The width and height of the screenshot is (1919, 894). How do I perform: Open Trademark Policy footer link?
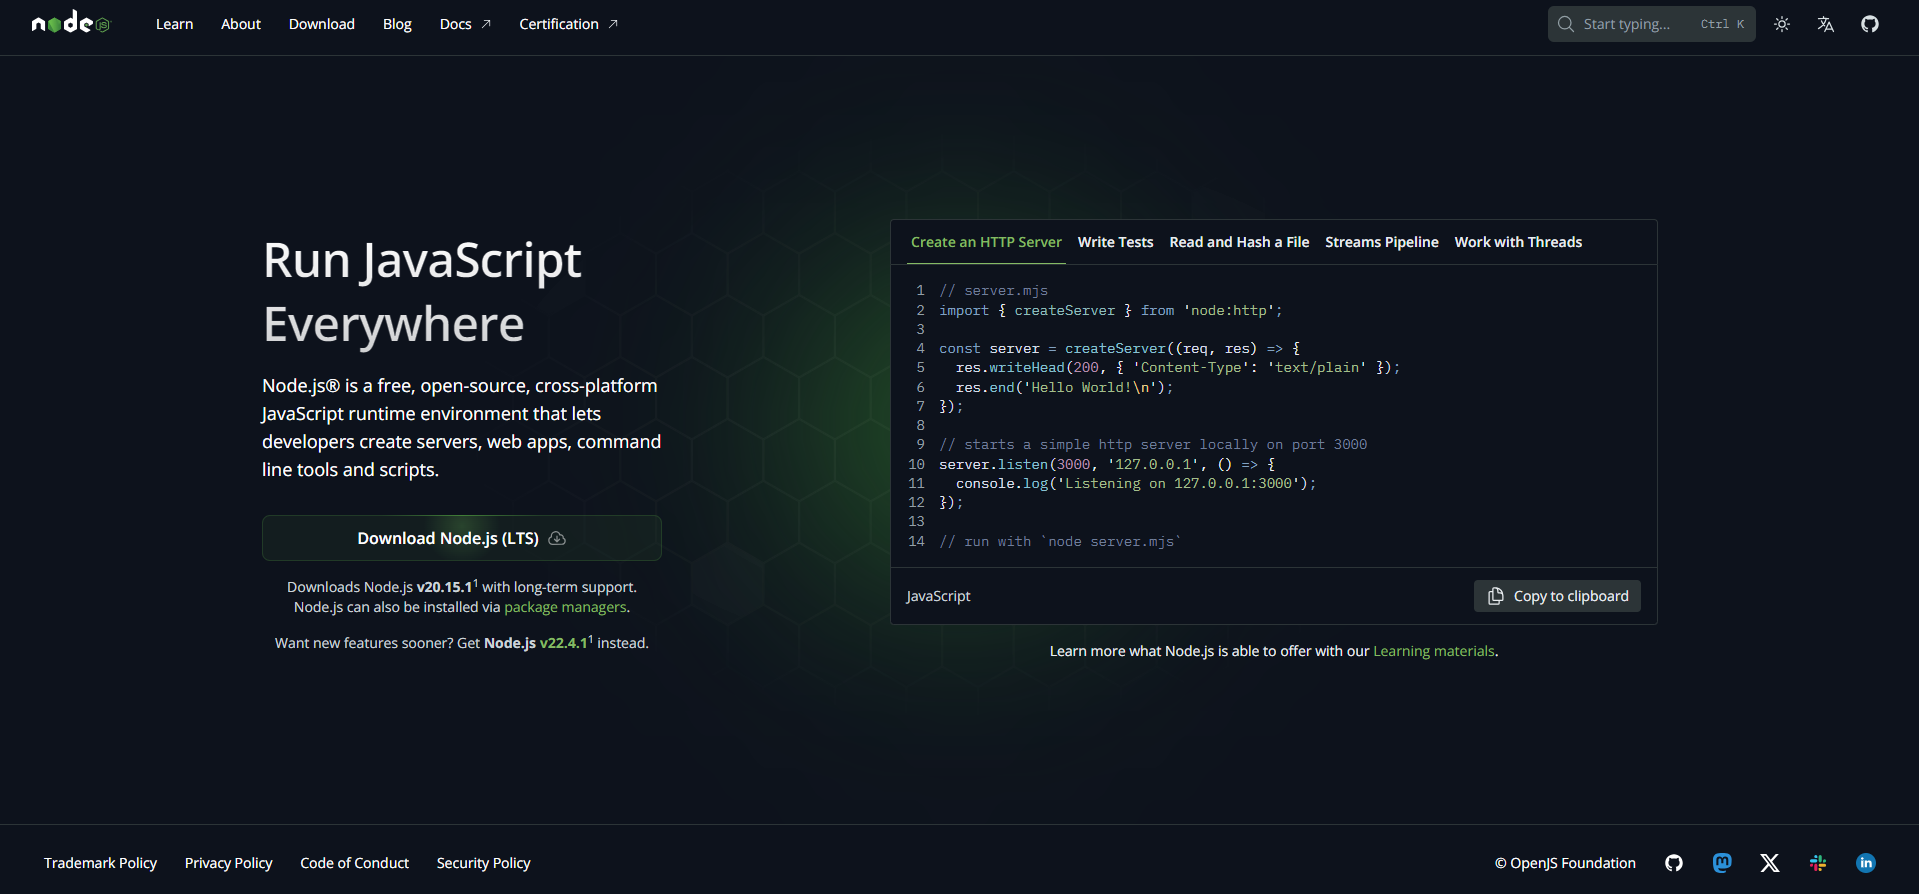coord(100,863)
